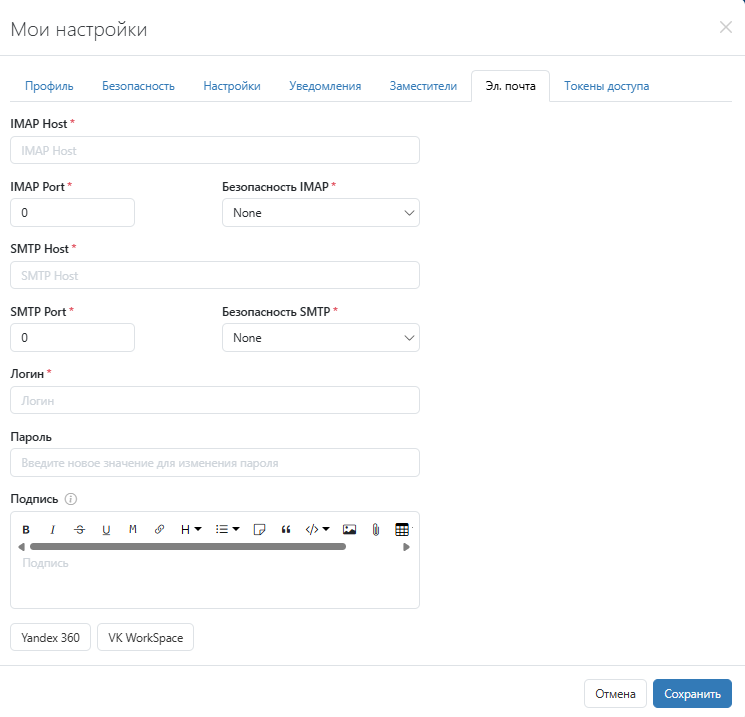Viewport: 745px width, 717px height.
Task: Open the code block dropdown
Action: click(x=317, y=529)
